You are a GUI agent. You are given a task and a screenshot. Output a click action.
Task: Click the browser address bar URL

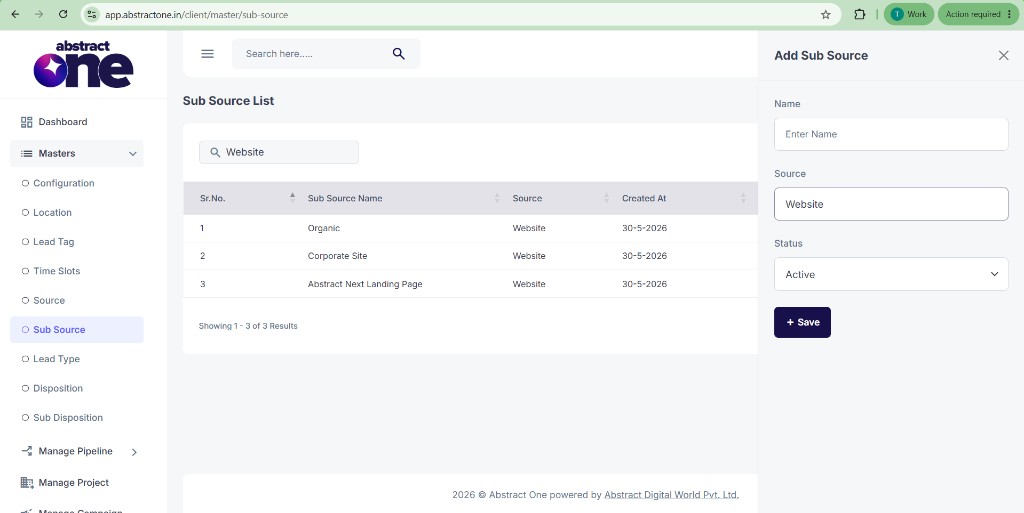tap(197, 14)
